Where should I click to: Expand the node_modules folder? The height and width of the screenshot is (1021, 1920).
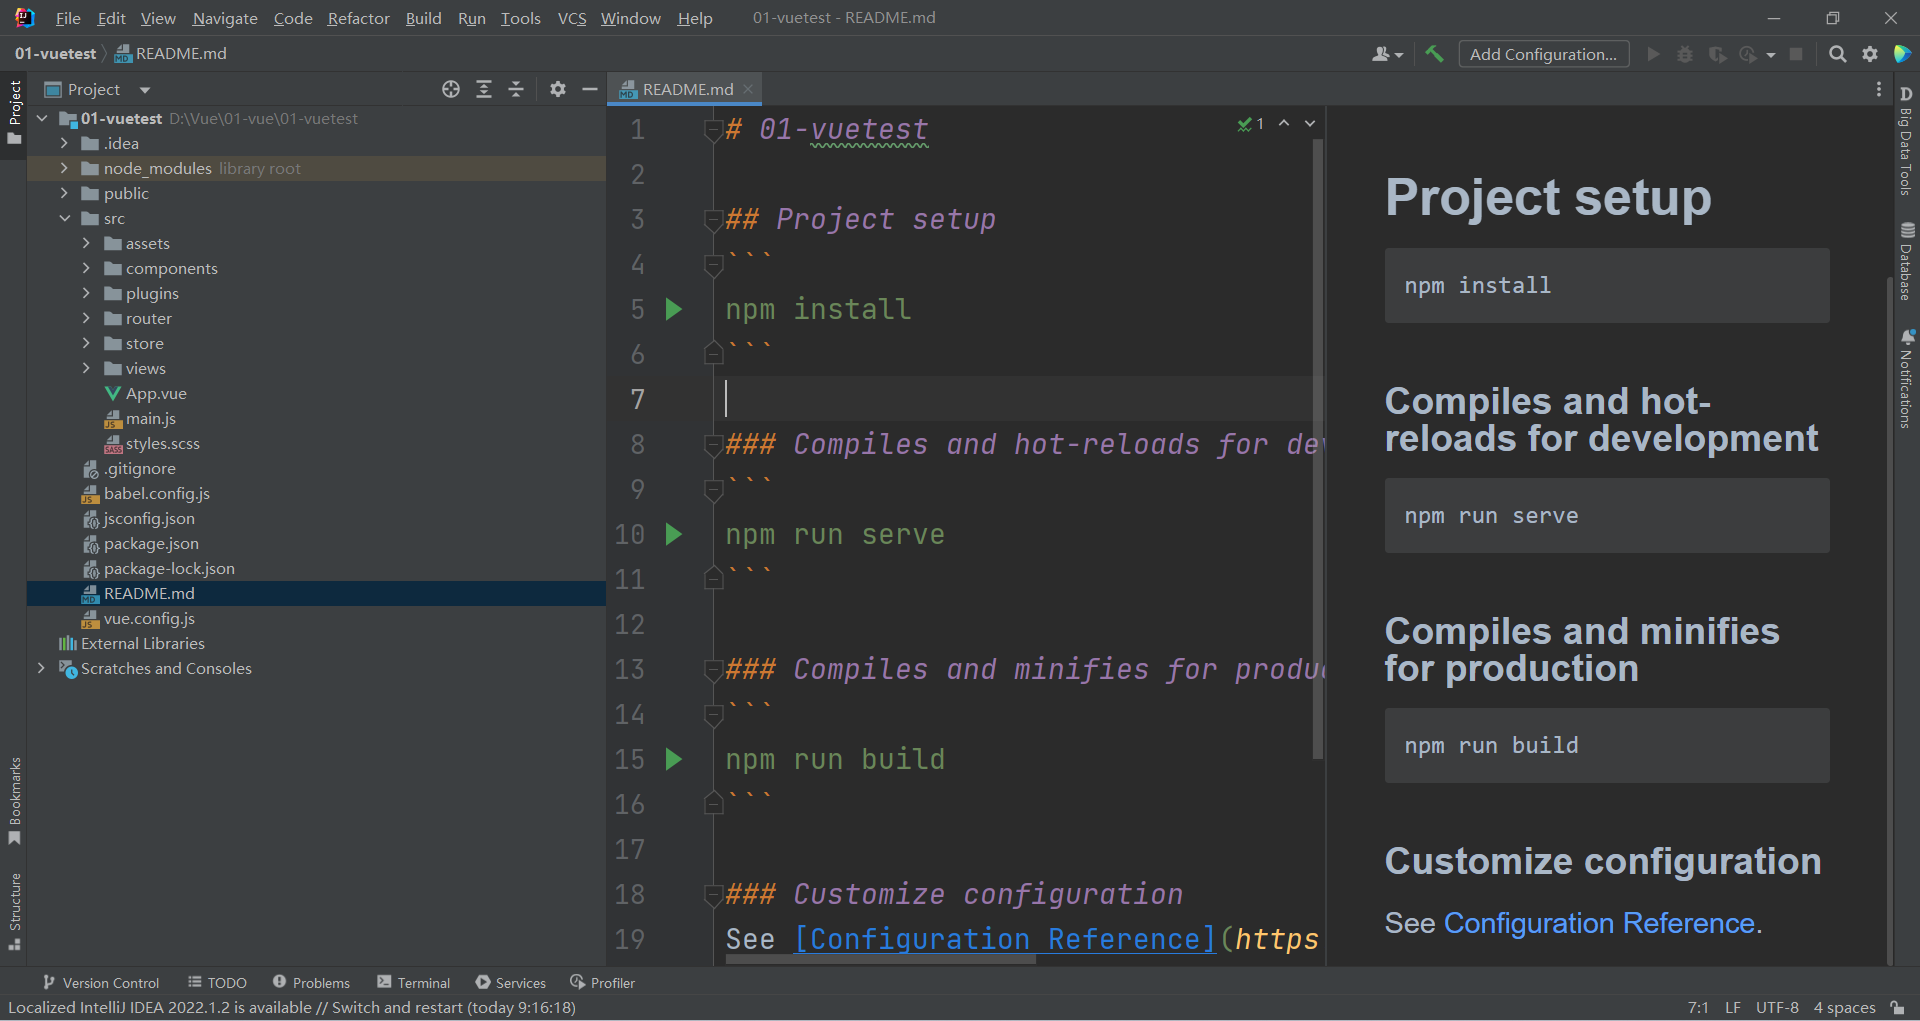(x=64, y=168)
